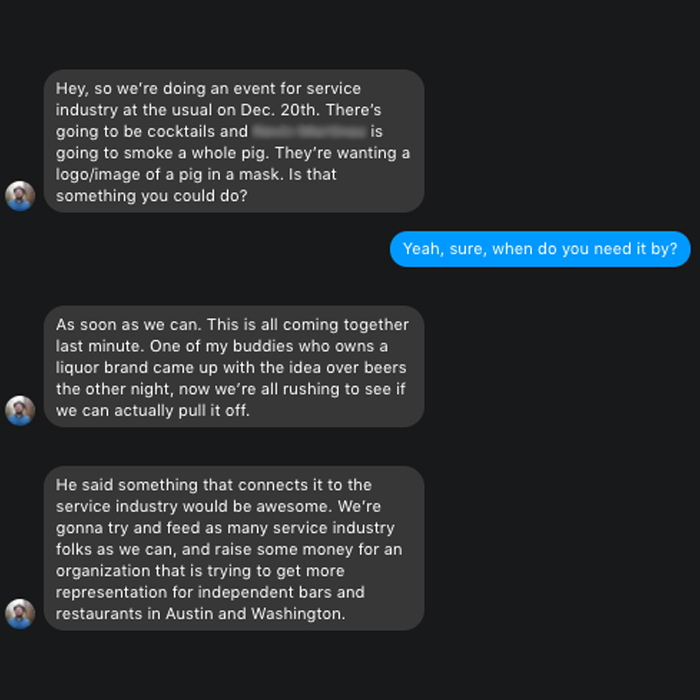Viewport: 700px width, 700px height.
Task: Click the 'liquor brand' text
Action: [102, 368]
